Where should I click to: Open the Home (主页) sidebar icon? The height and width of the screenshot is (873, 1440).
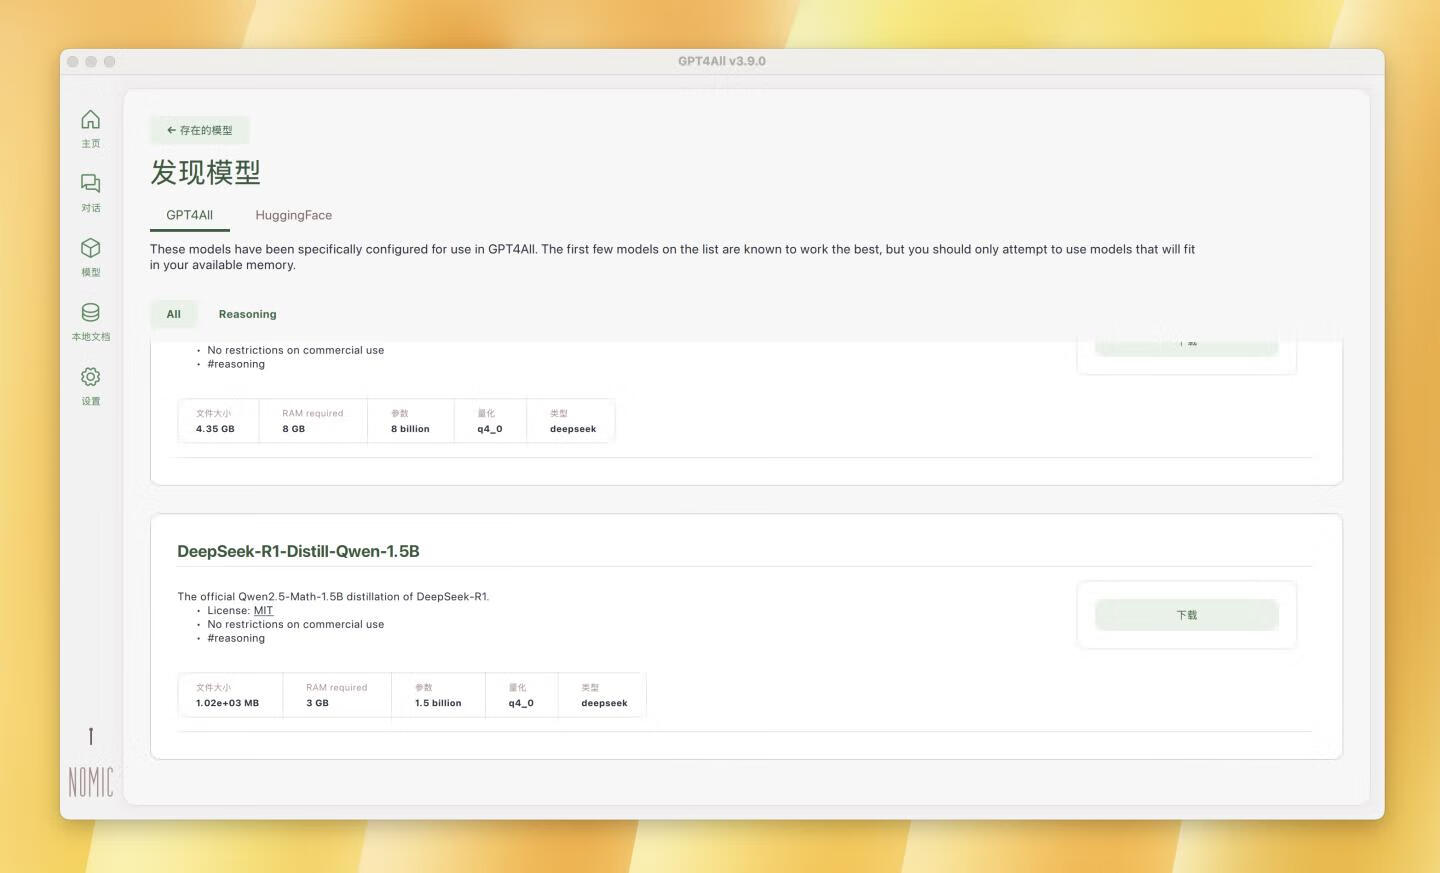(x=90, y=120)
